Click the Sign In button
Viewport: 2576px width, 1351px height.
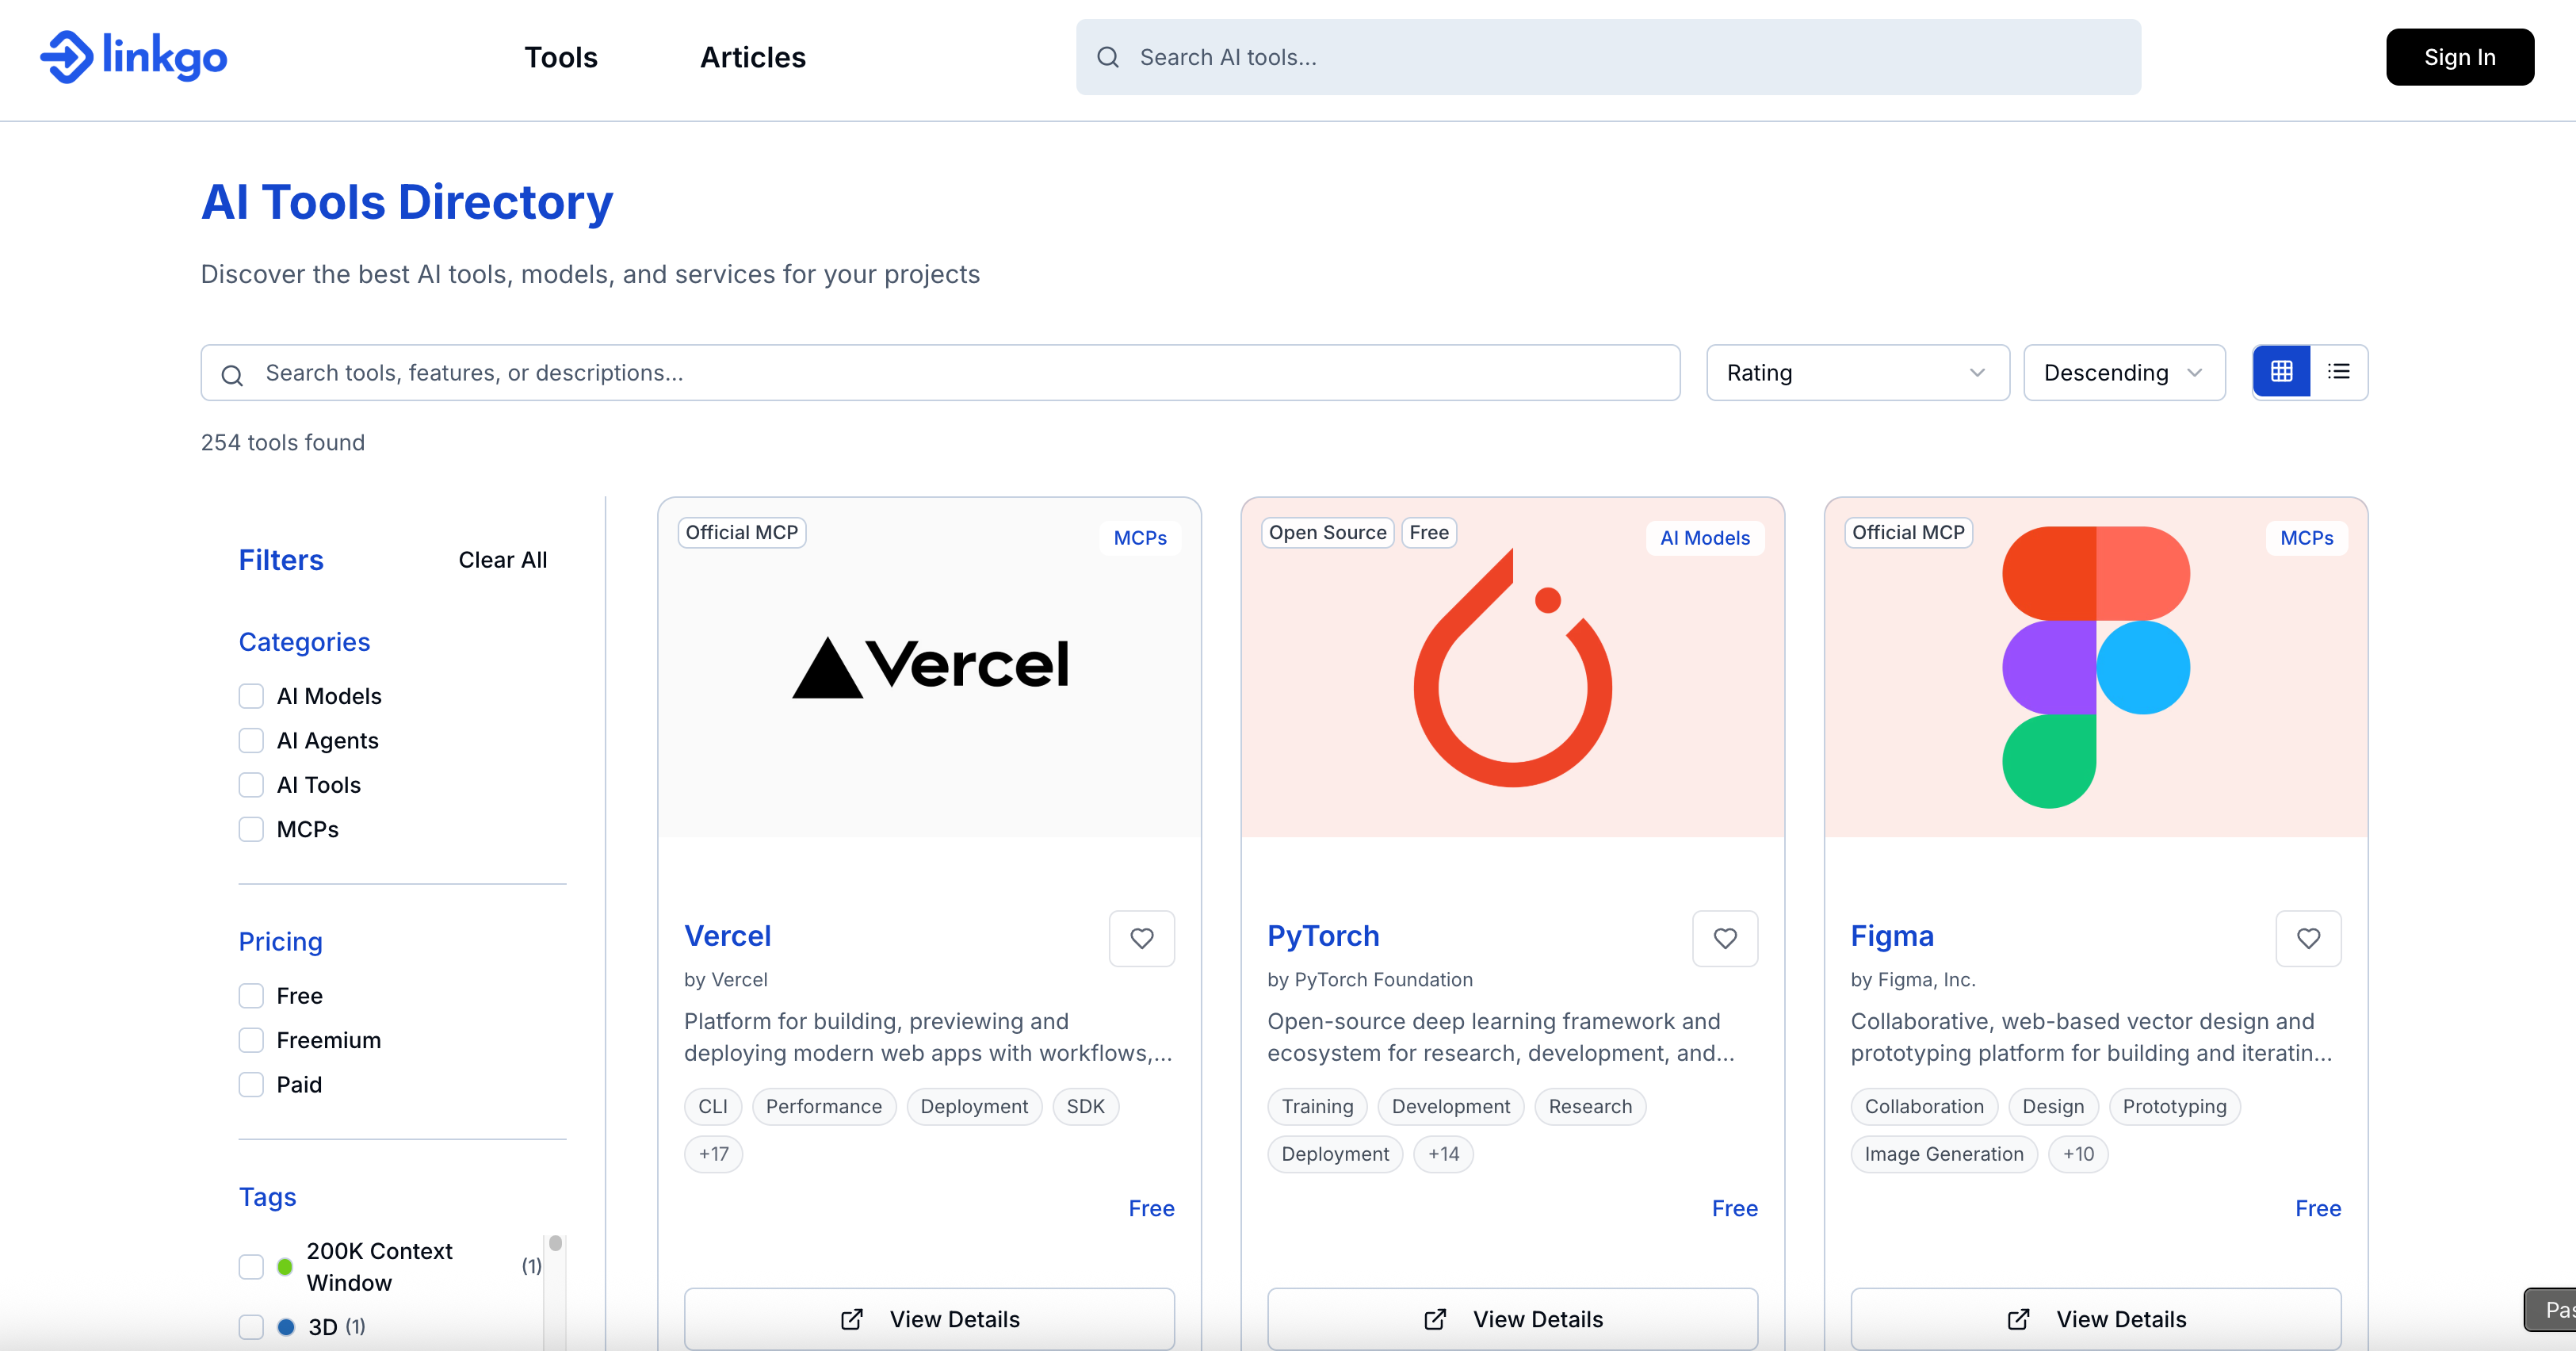point(2460,57)
